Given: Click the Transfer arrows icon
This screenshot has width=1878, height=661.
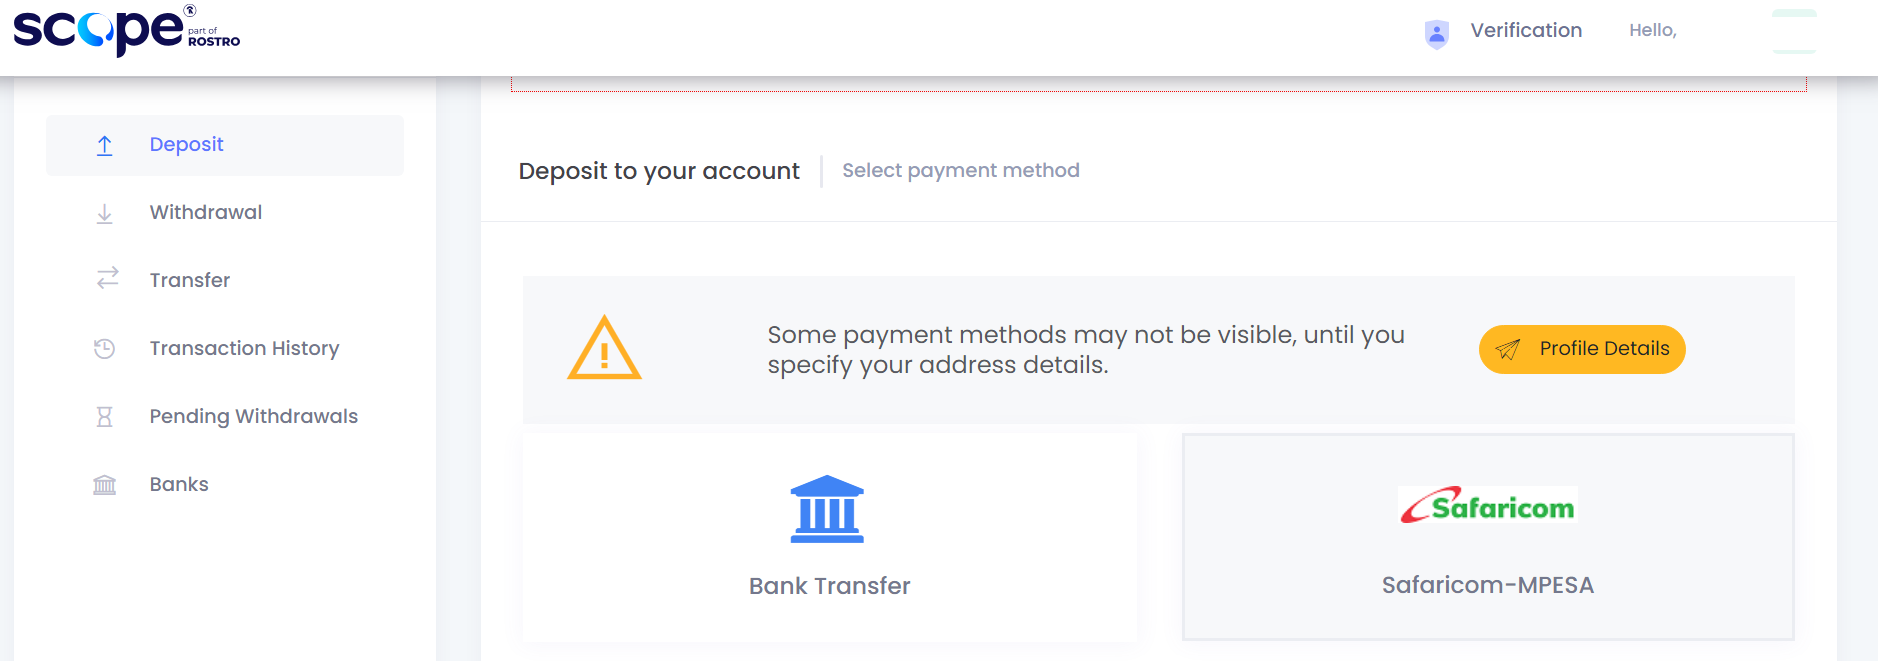Looking at the screenshot, I should pyautogui.click(x=107, y=278).
